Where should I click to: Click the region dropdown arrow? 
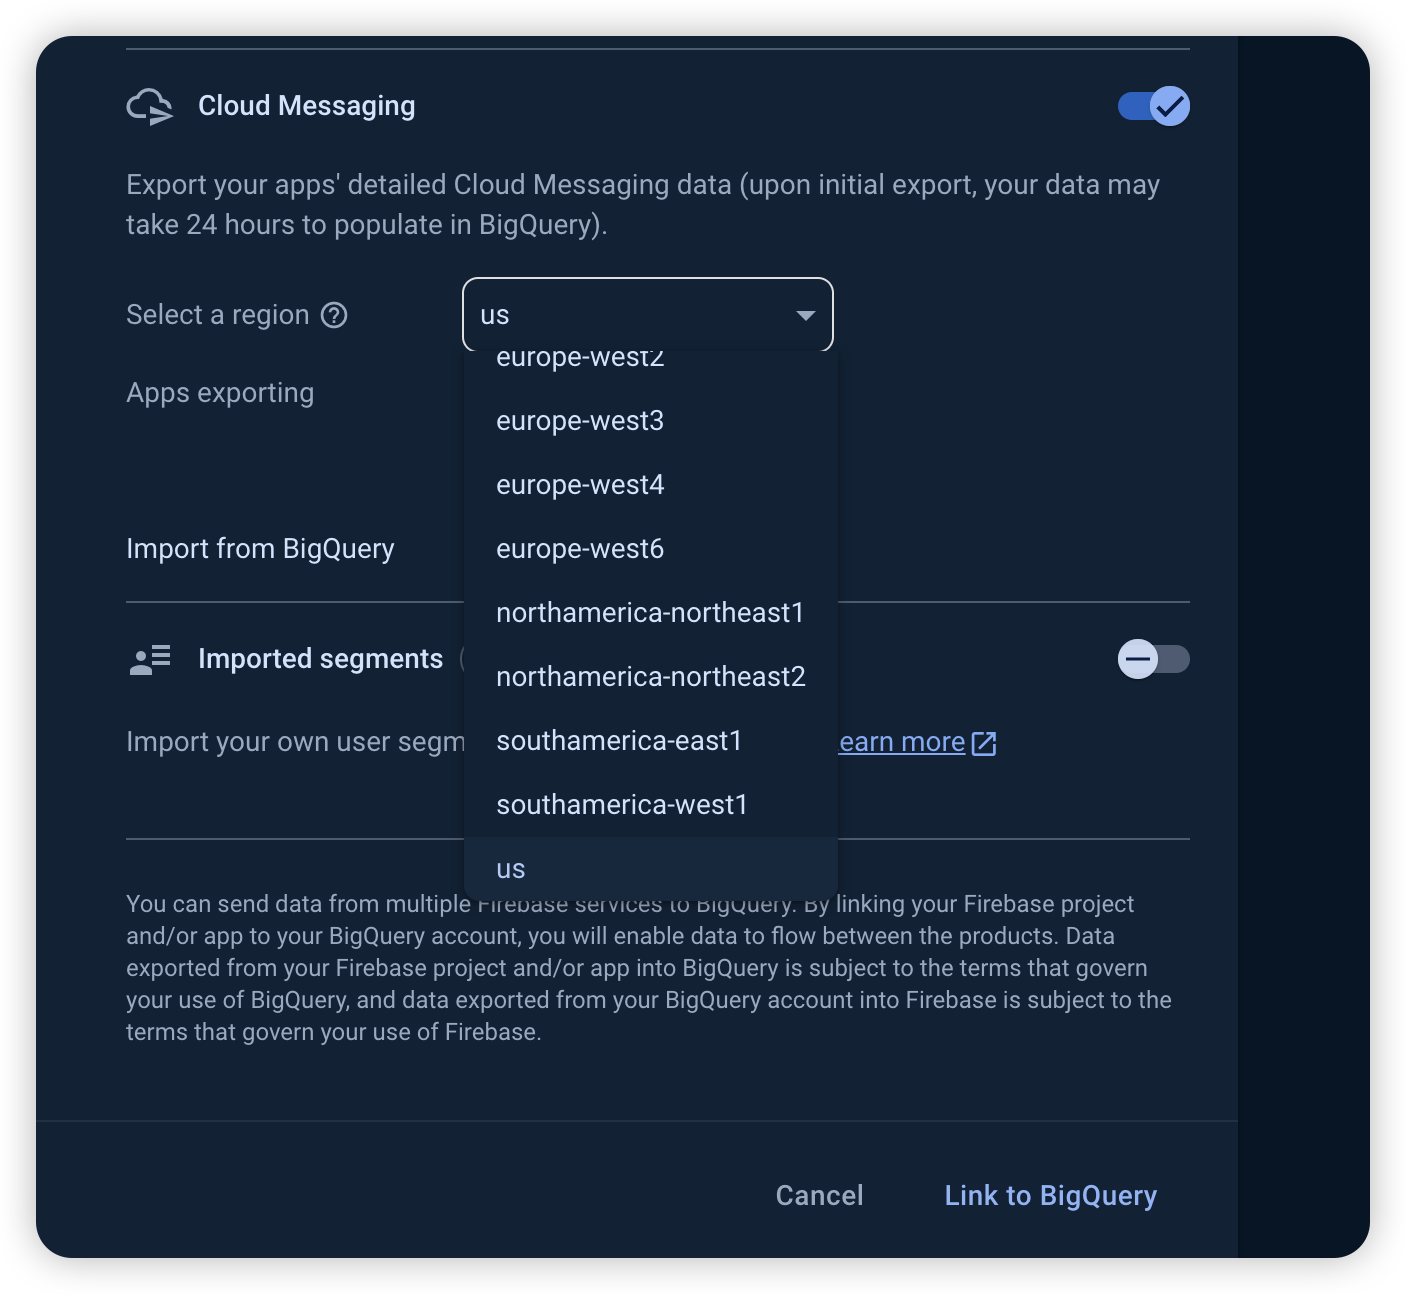[805, 316]
